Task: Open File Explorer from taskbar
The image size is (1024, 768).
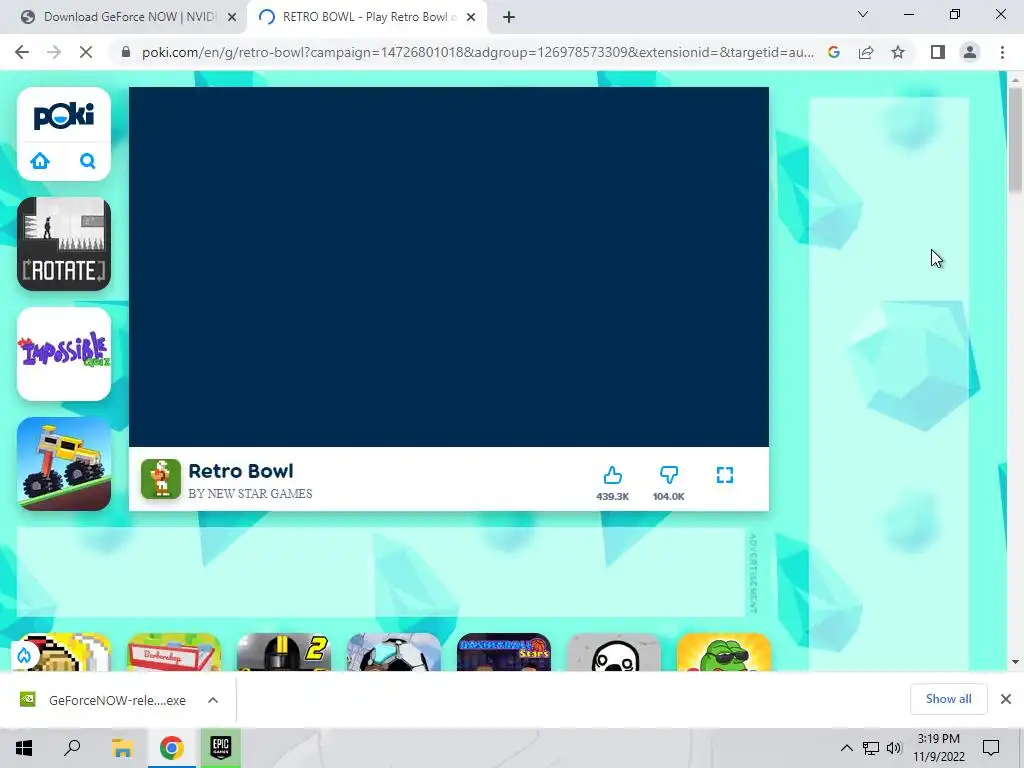Action: (x=122, y=748)
